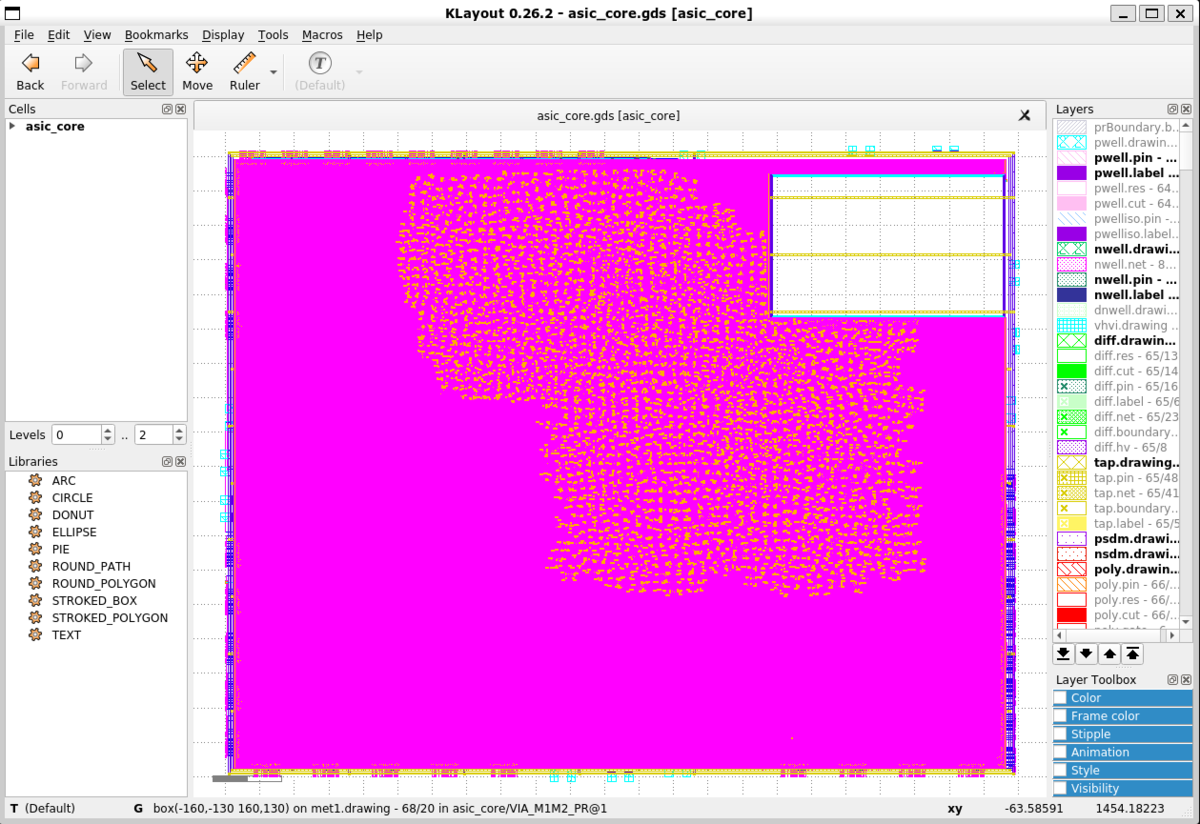Select the ARC library item icon

click(35, 480)
